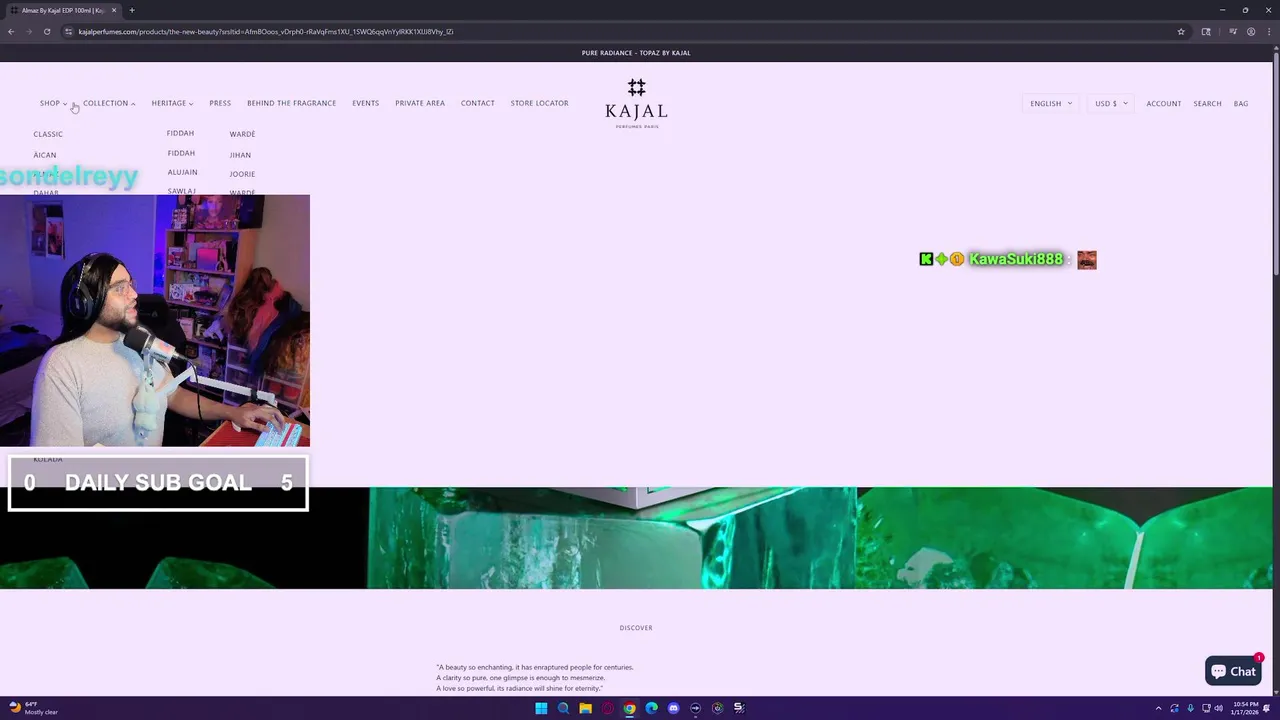Open the volume control in system tray
1280x720 pixels.
(x=1218, y=708)
